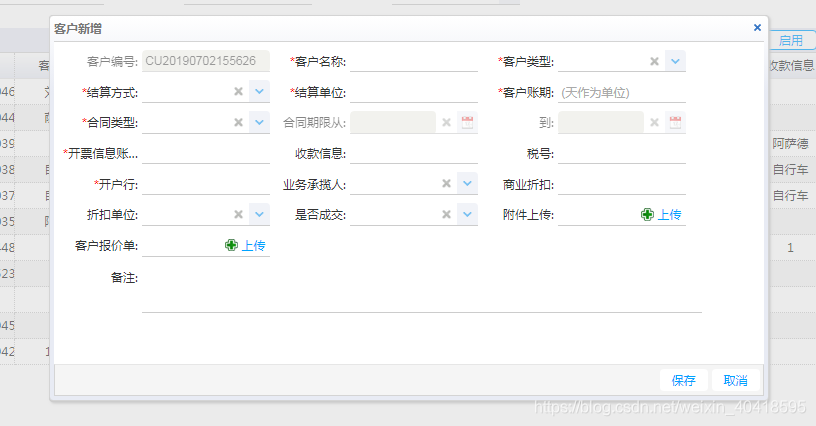Clear the 结算方式 field using X icon
Viewport: 816px width, 426px height.
click(x=238, y=92)
